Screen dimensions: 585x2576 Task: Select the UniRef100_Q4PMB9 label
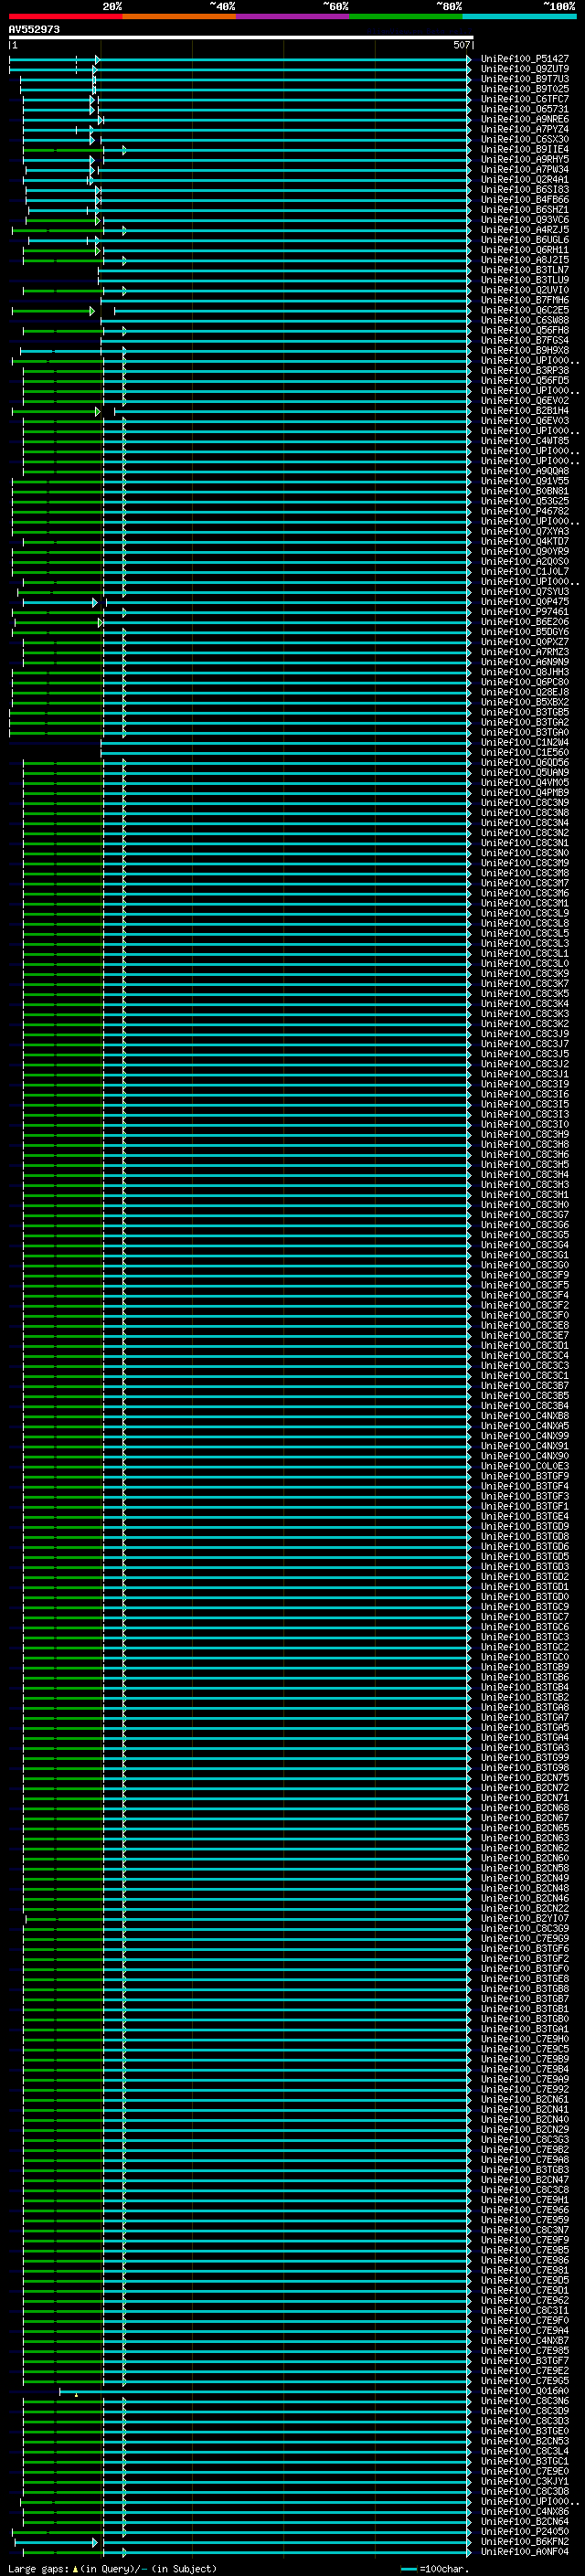[525, 792]
